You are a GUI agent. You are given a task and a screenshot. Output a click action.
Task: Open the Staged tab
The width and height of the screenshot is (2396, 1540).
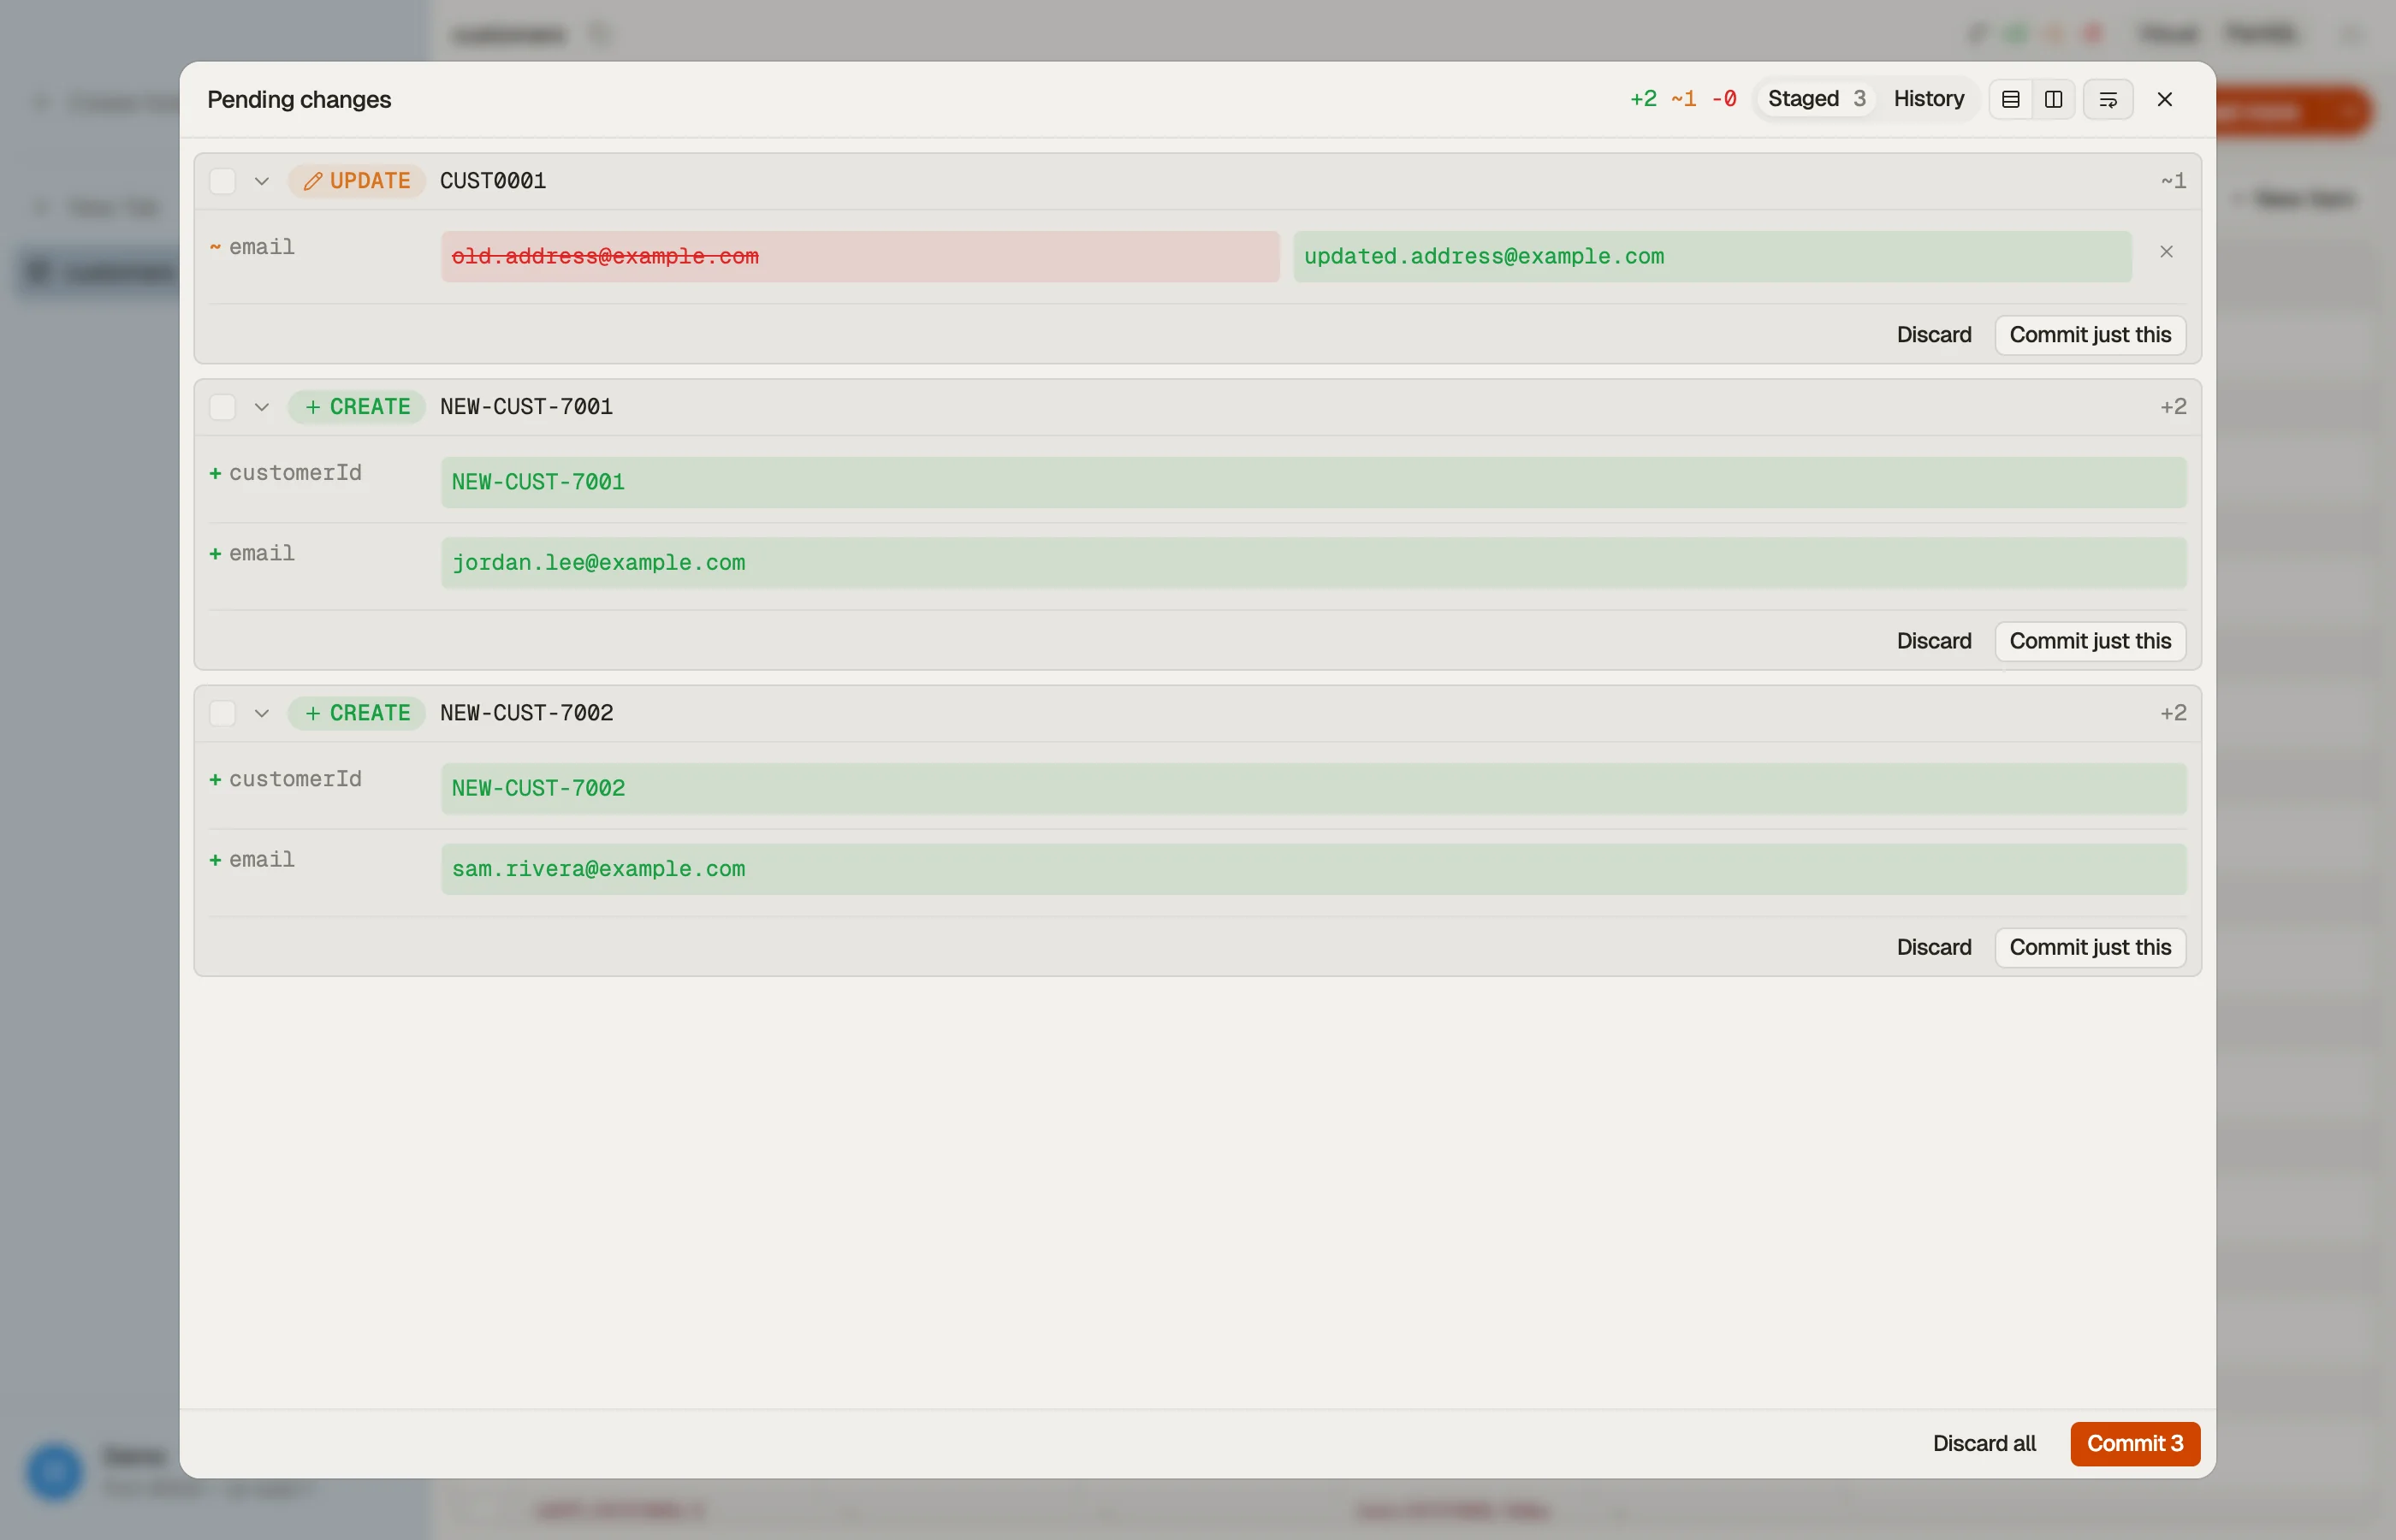[1816, 99]
